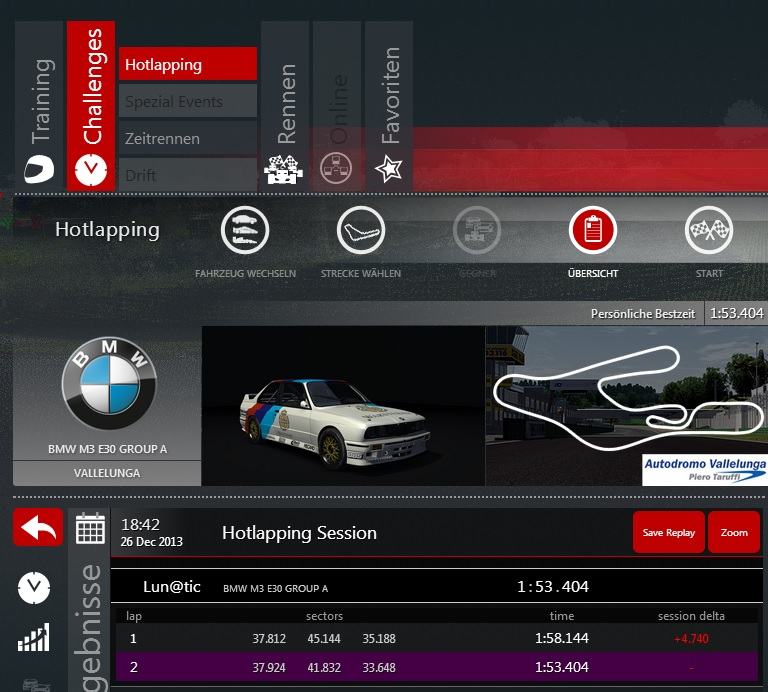
Task: Click the session delta column header
Action: [691, 616]
